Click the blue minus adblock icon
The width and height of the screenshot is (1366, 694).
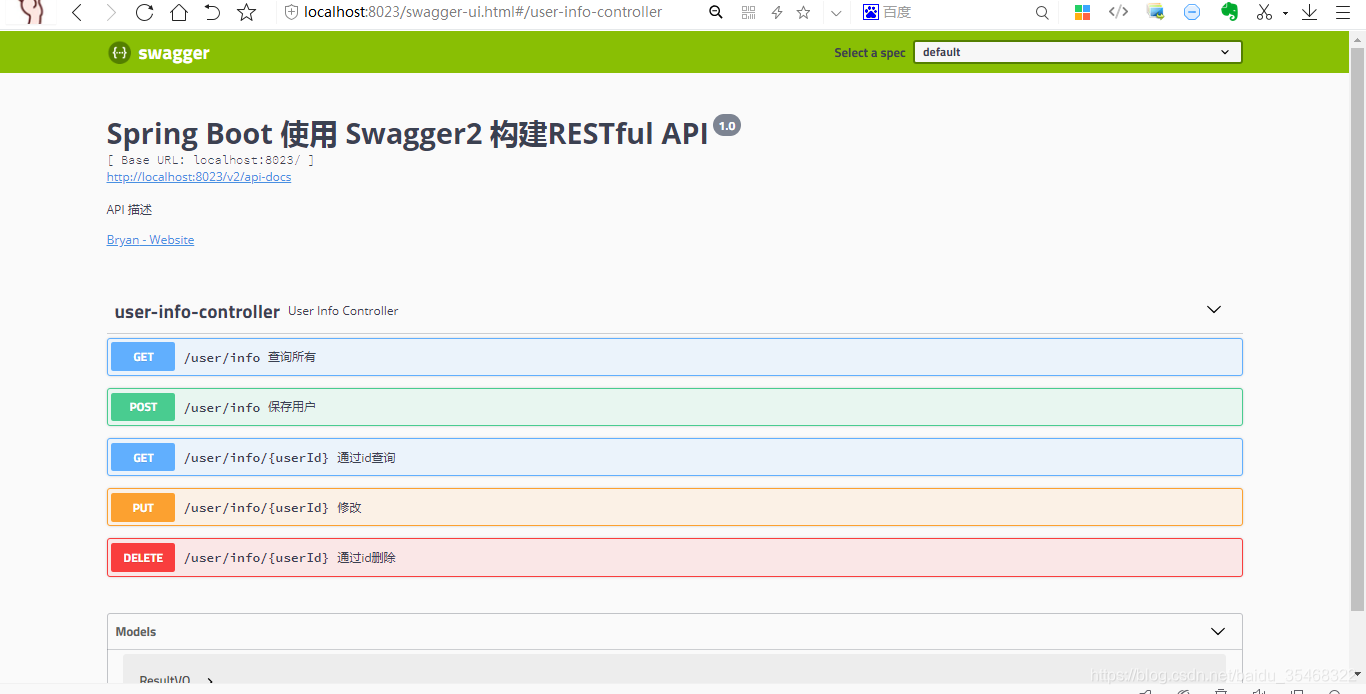tap(1190, 12)
